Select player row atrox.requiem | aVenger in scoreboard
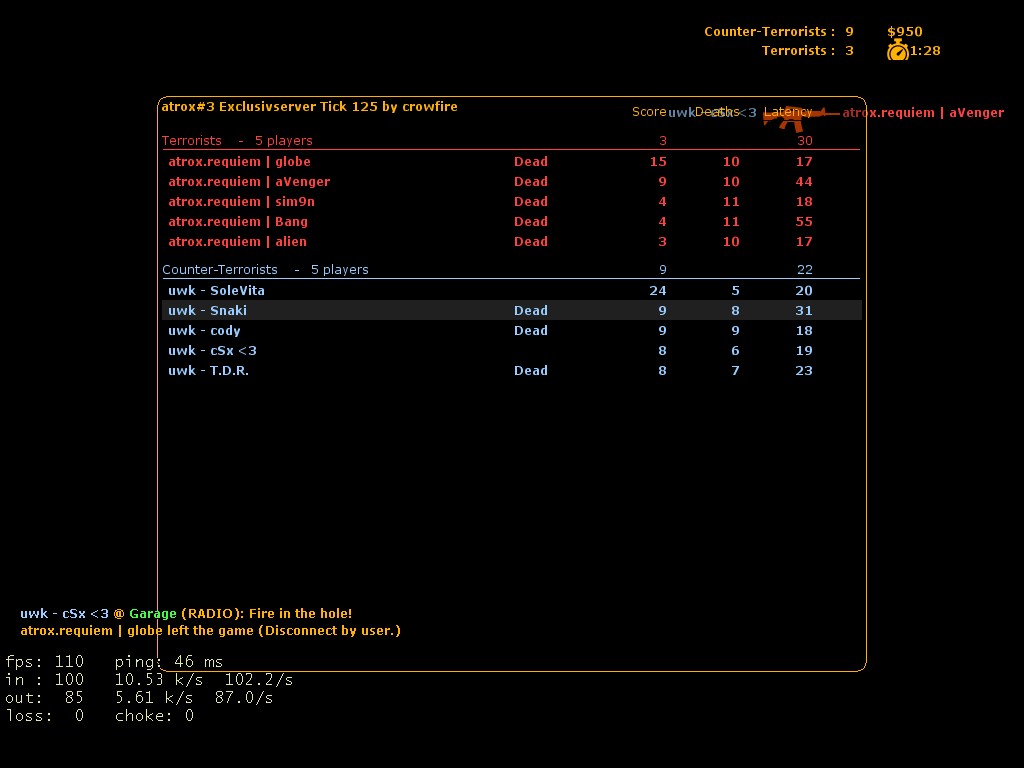 coord(249,182)
